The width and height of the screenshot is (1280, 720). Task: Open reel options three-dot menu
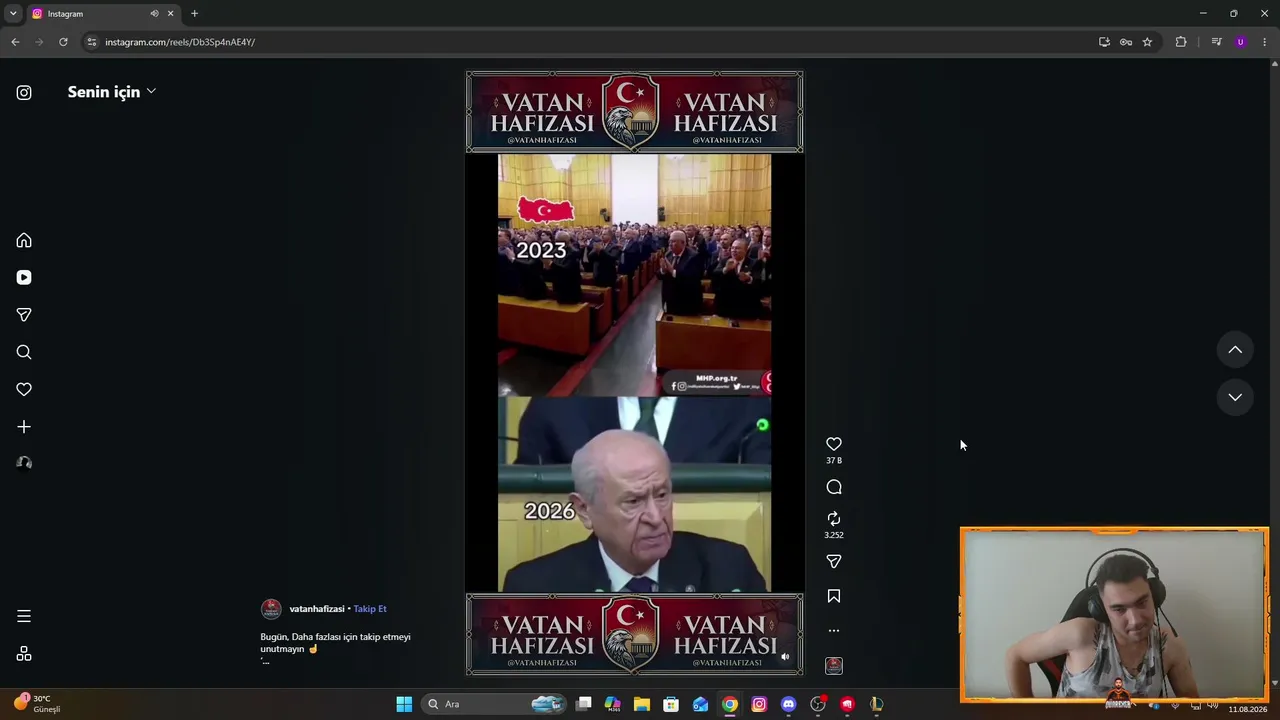[x=834, y=631]
